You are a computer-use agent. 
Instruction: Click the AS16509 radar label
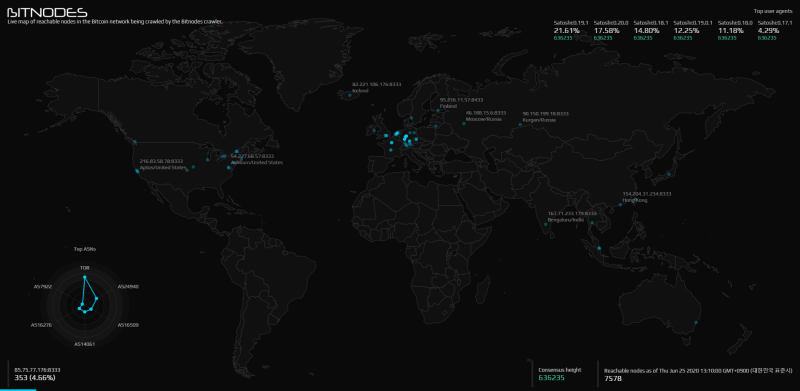(x=128, y=325)
